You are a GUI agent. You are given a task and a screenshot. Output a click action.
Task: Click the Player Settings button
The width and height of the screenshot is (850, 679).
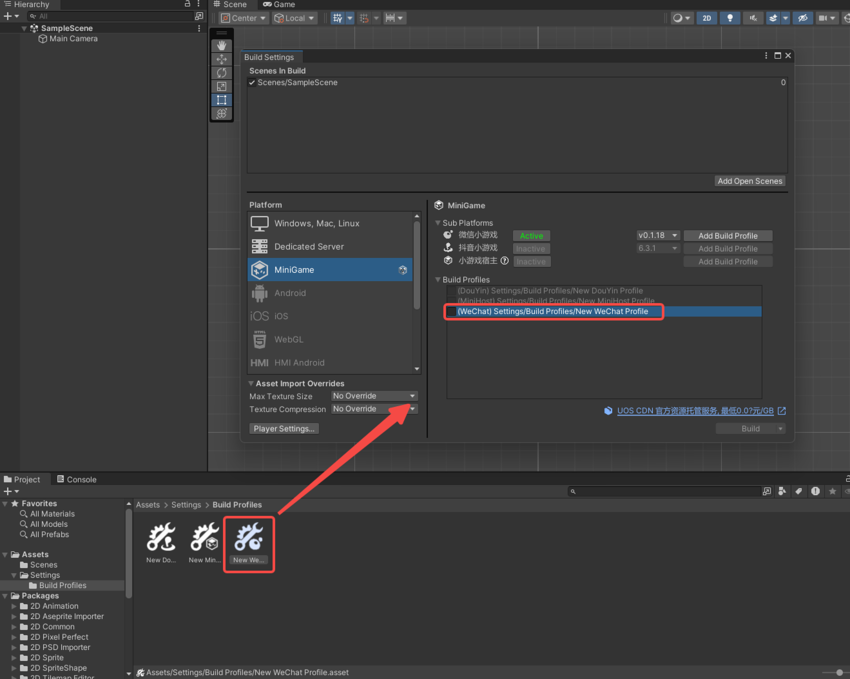(285, 429)
